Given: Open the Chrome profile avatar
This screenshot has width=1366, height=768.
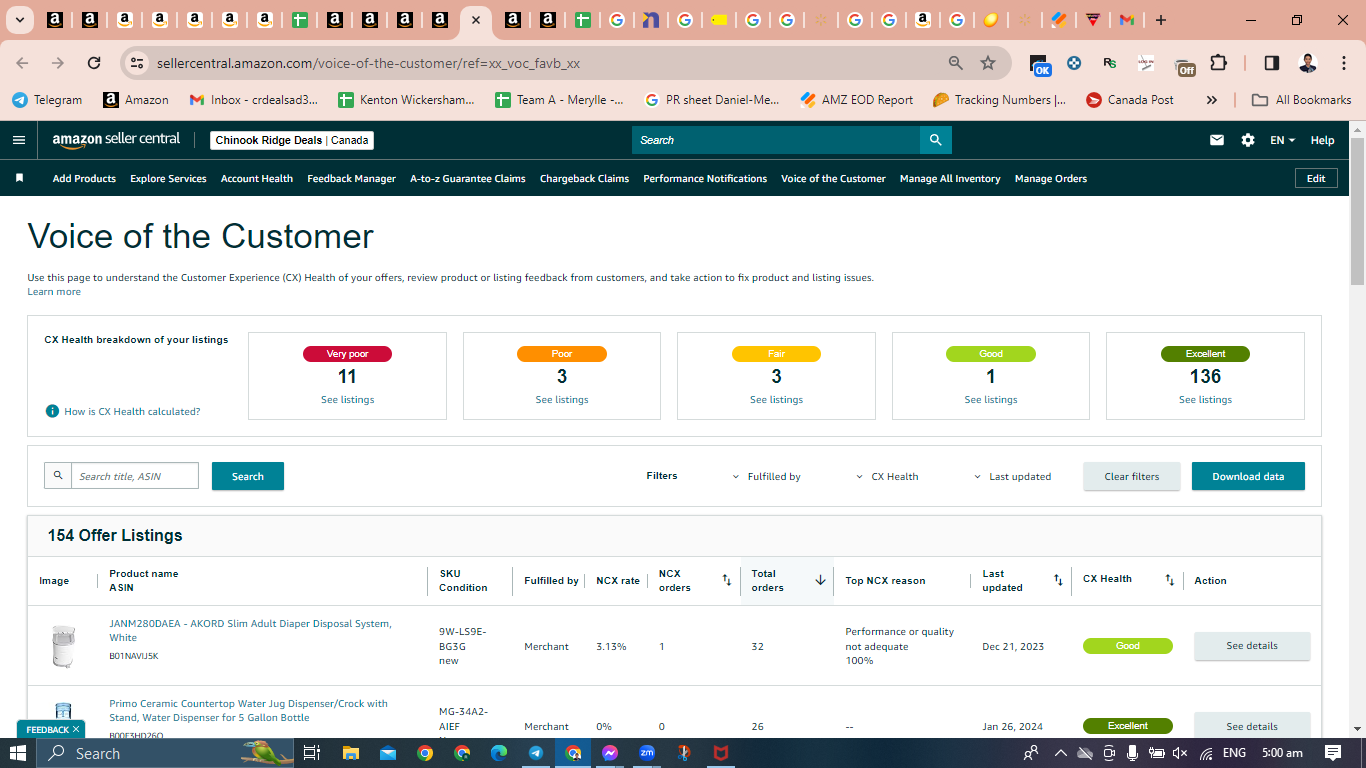Looking at the screenshot, I should pos(1307,63).
